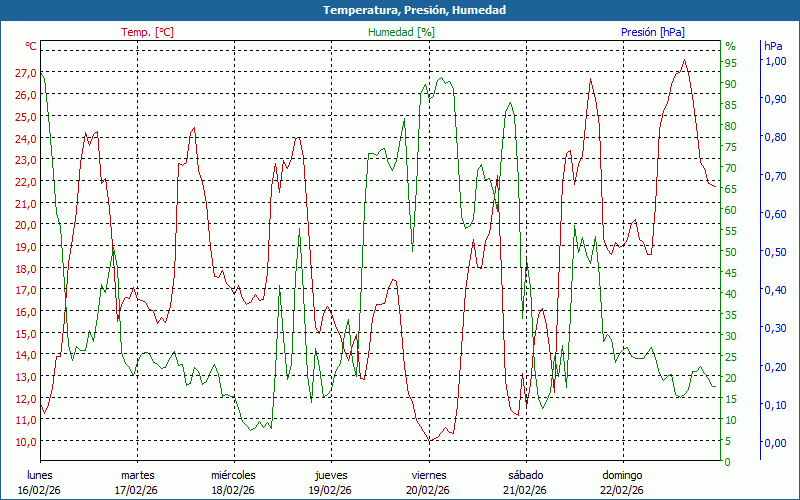Viewport: 800px width, 500px height.
Task: Select the green Humedad [%] legend label
Action: (x=401, y=32)
